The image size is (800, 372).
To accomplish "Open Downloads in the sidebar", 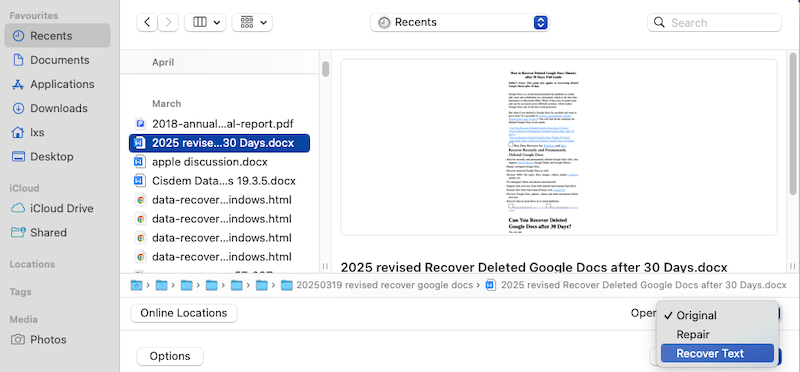I will pyautogui.click(x=58, y=108).
